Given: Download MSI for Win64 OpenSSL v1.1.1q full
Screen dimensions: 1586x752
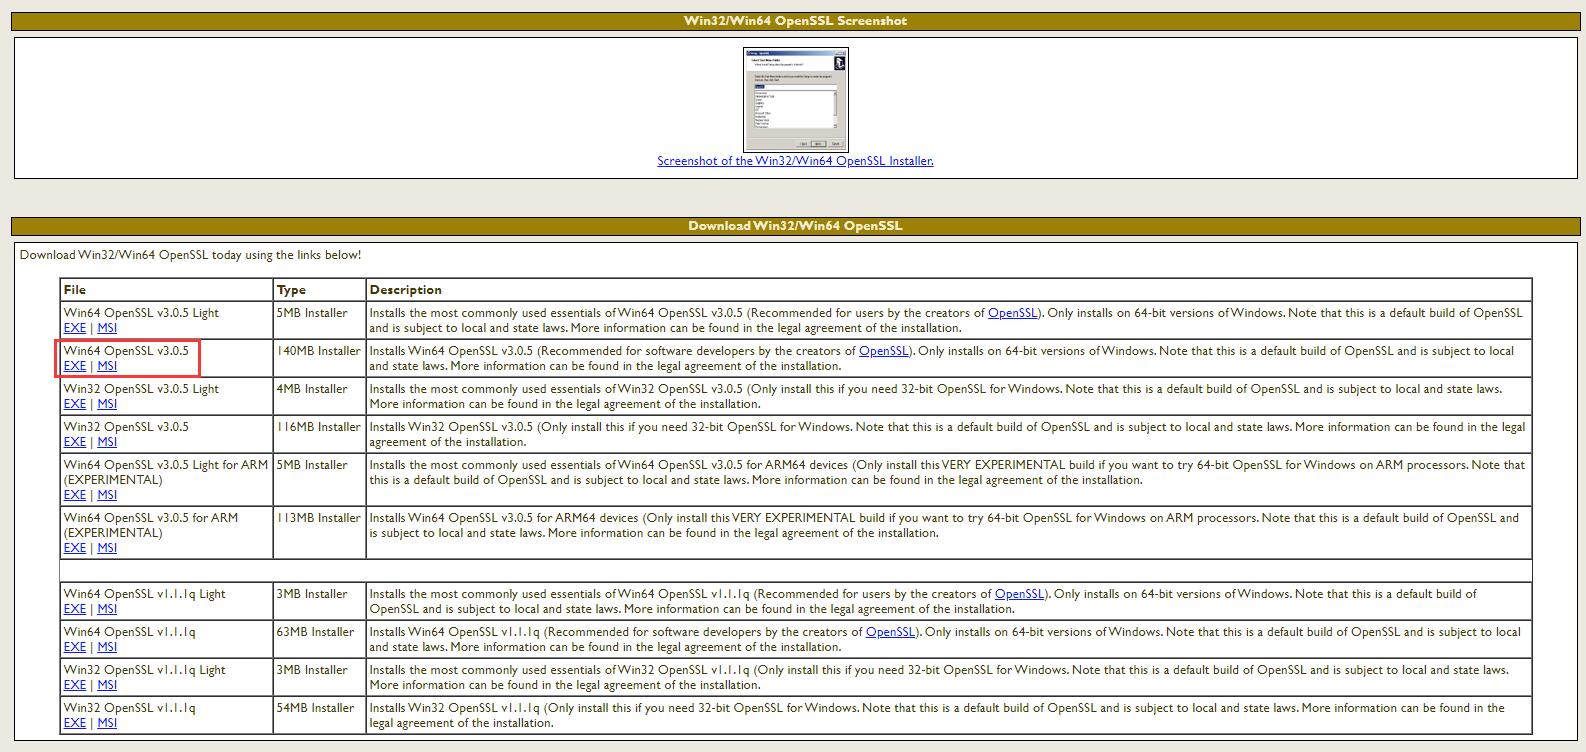Looking at the screenshot, I should pos(107,647).
